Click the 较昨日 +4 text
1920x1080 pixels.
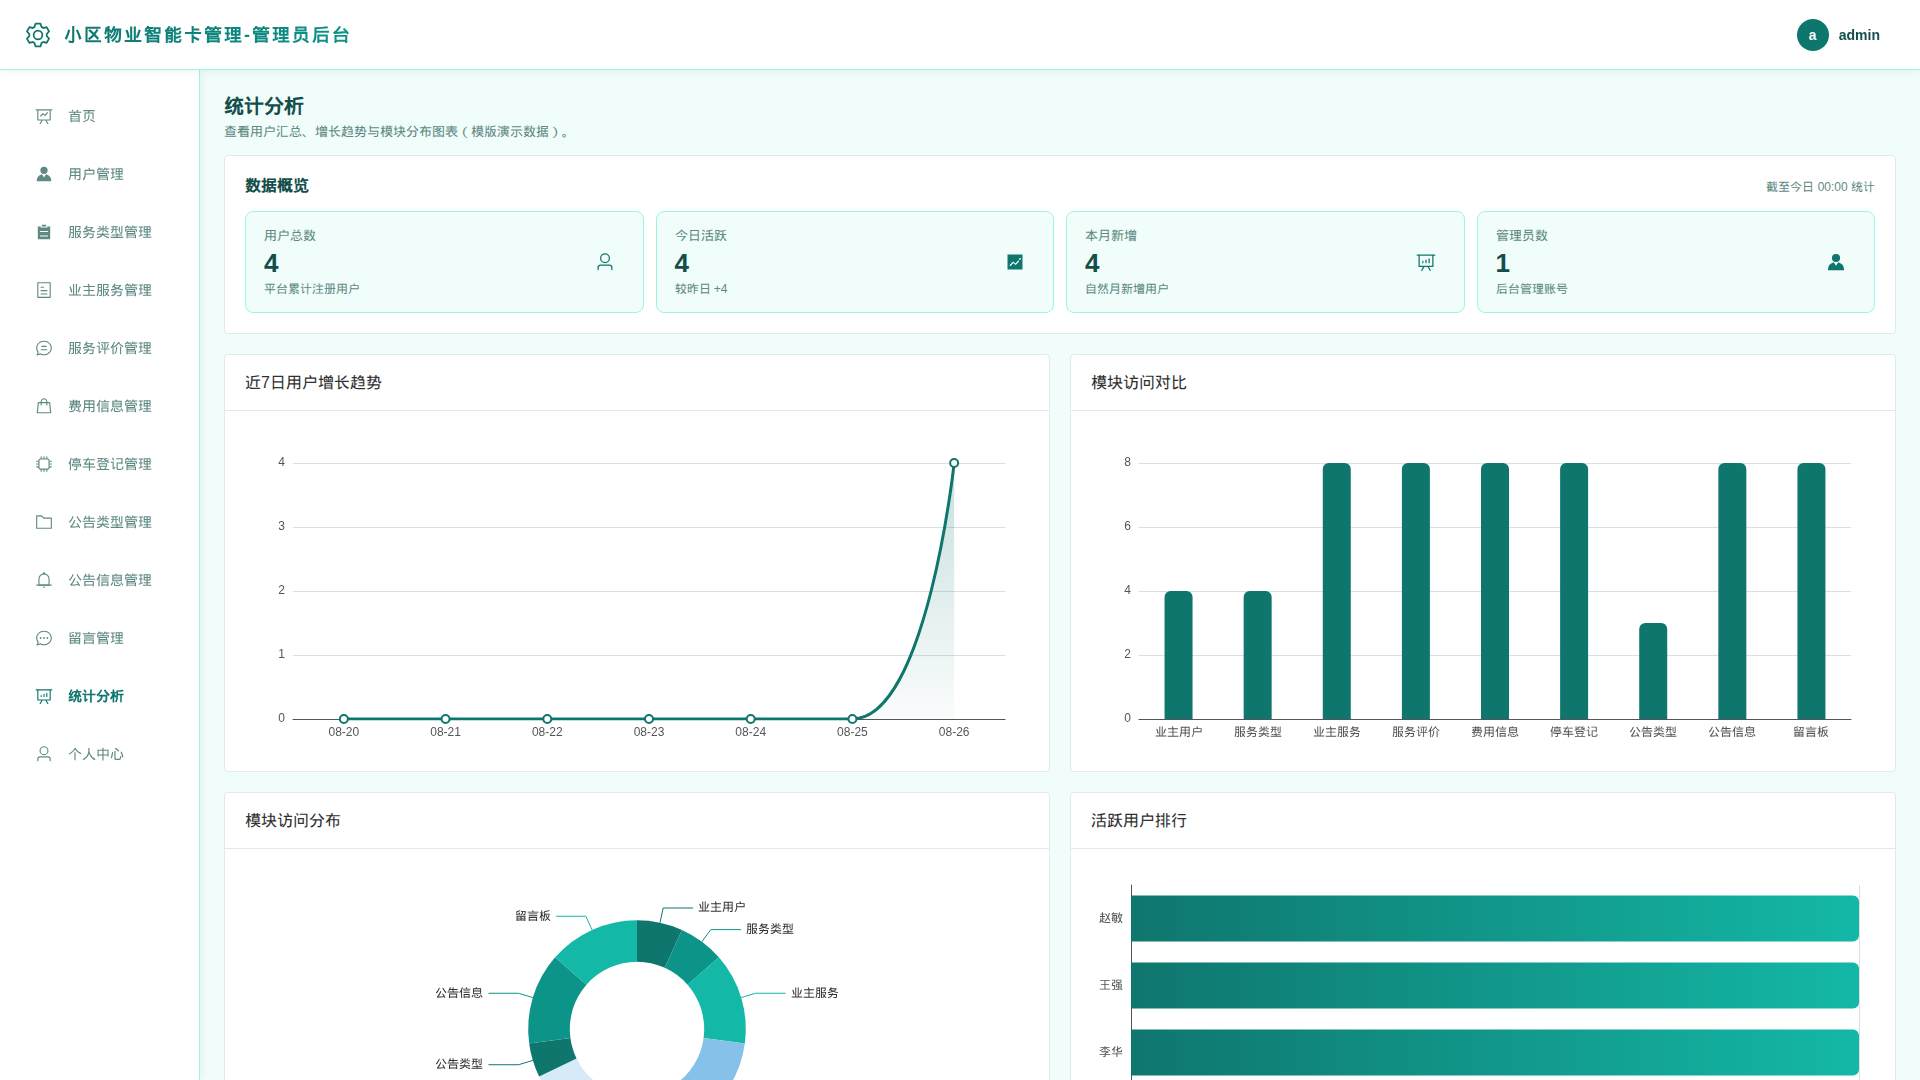click(701, 289)
